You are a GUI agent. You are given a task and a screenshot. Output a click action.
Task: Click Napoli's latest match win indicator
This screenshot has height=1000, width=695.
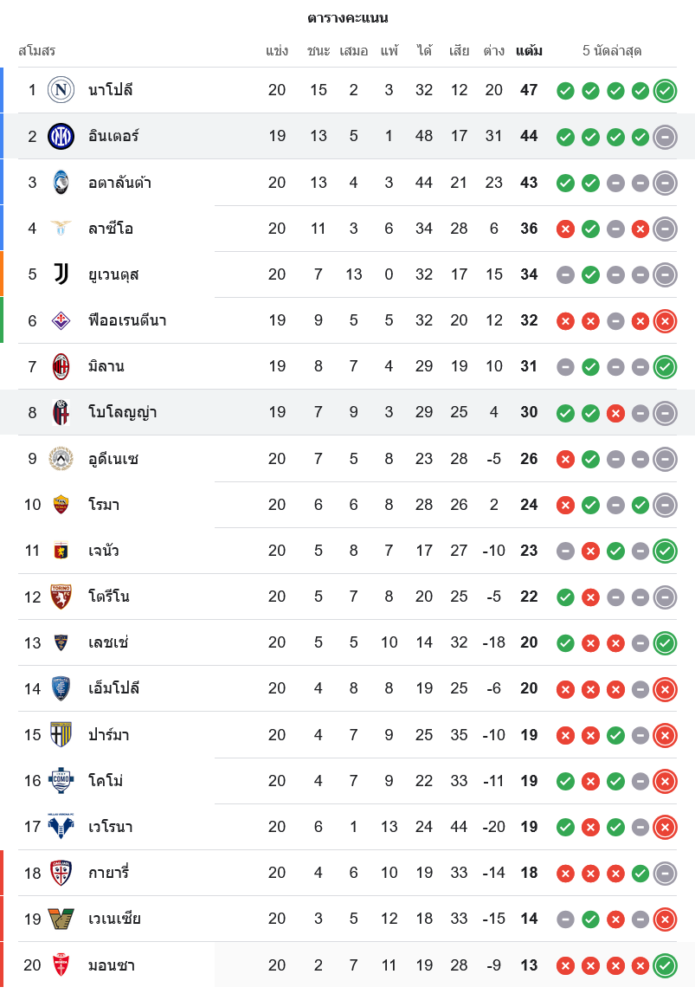point(665,91)
